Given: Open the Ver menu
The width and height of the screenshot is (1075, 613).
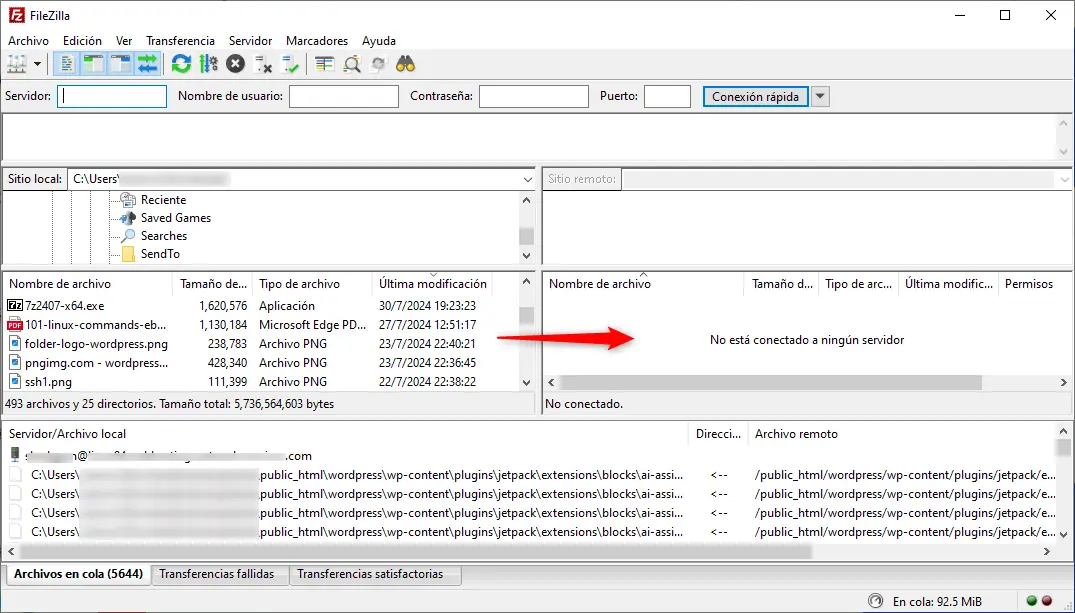Looking at the screenshot, I should (124, 41).
